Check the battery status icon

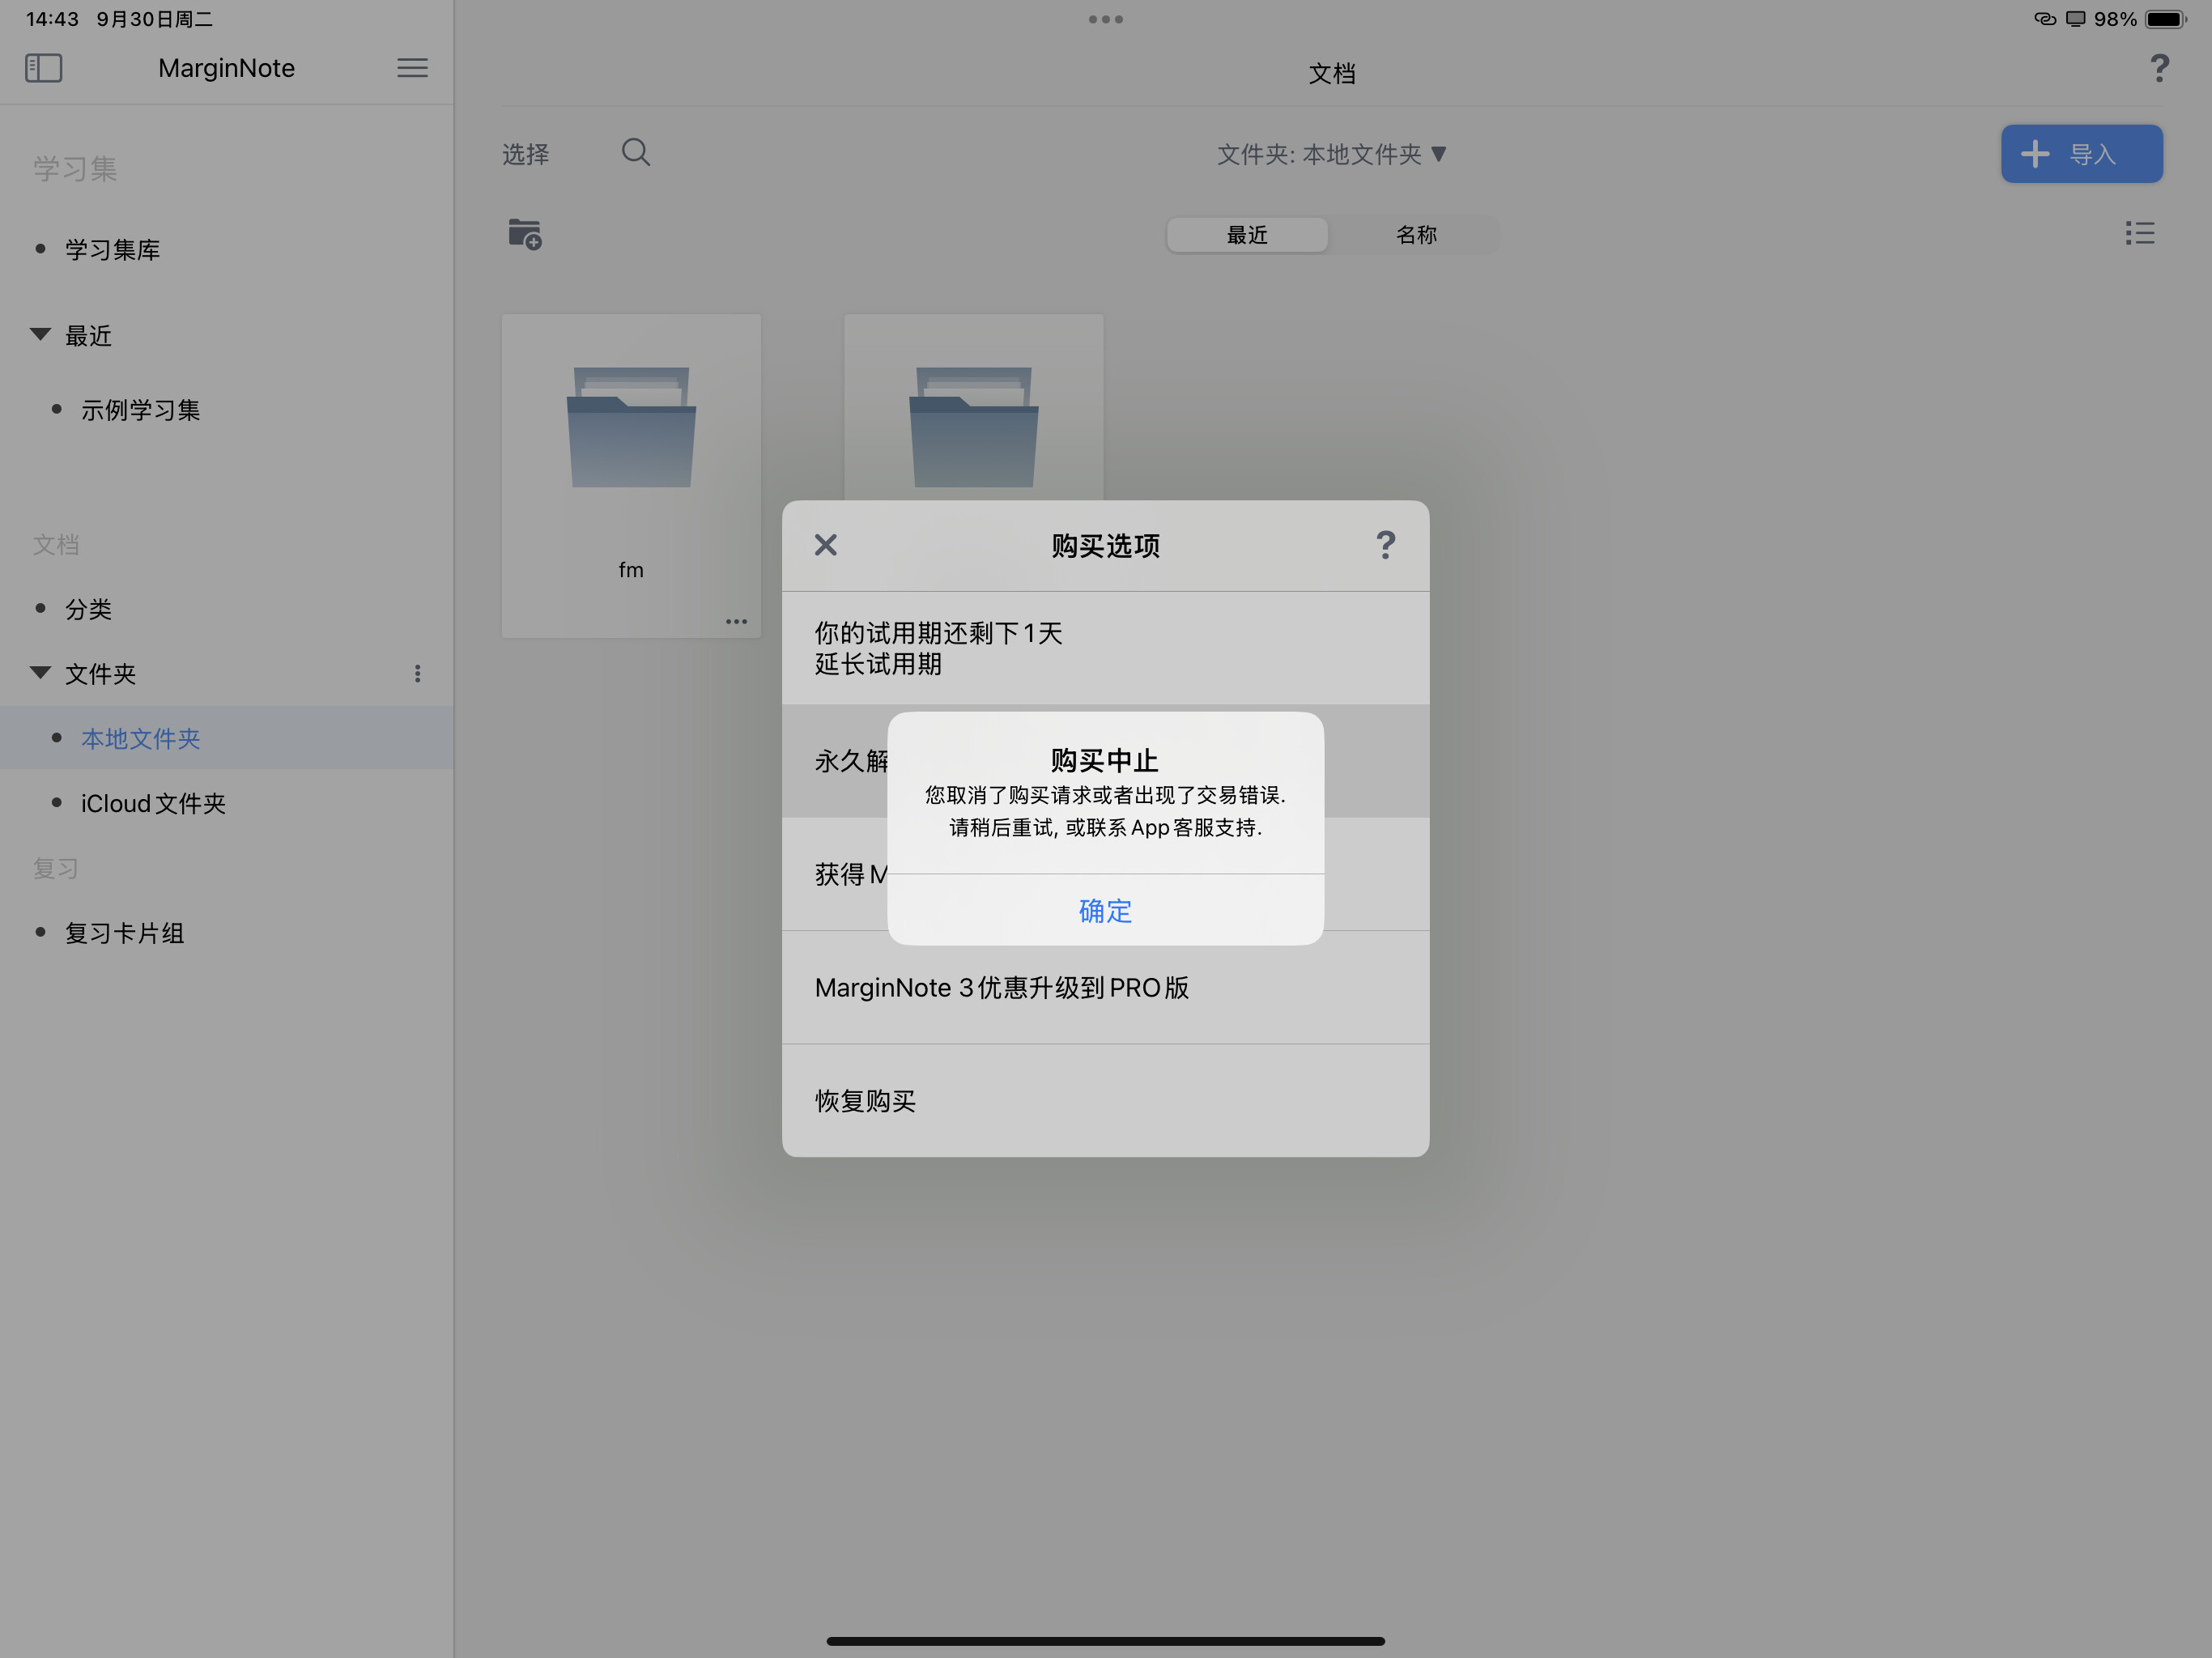click(x=2166, y=19)
